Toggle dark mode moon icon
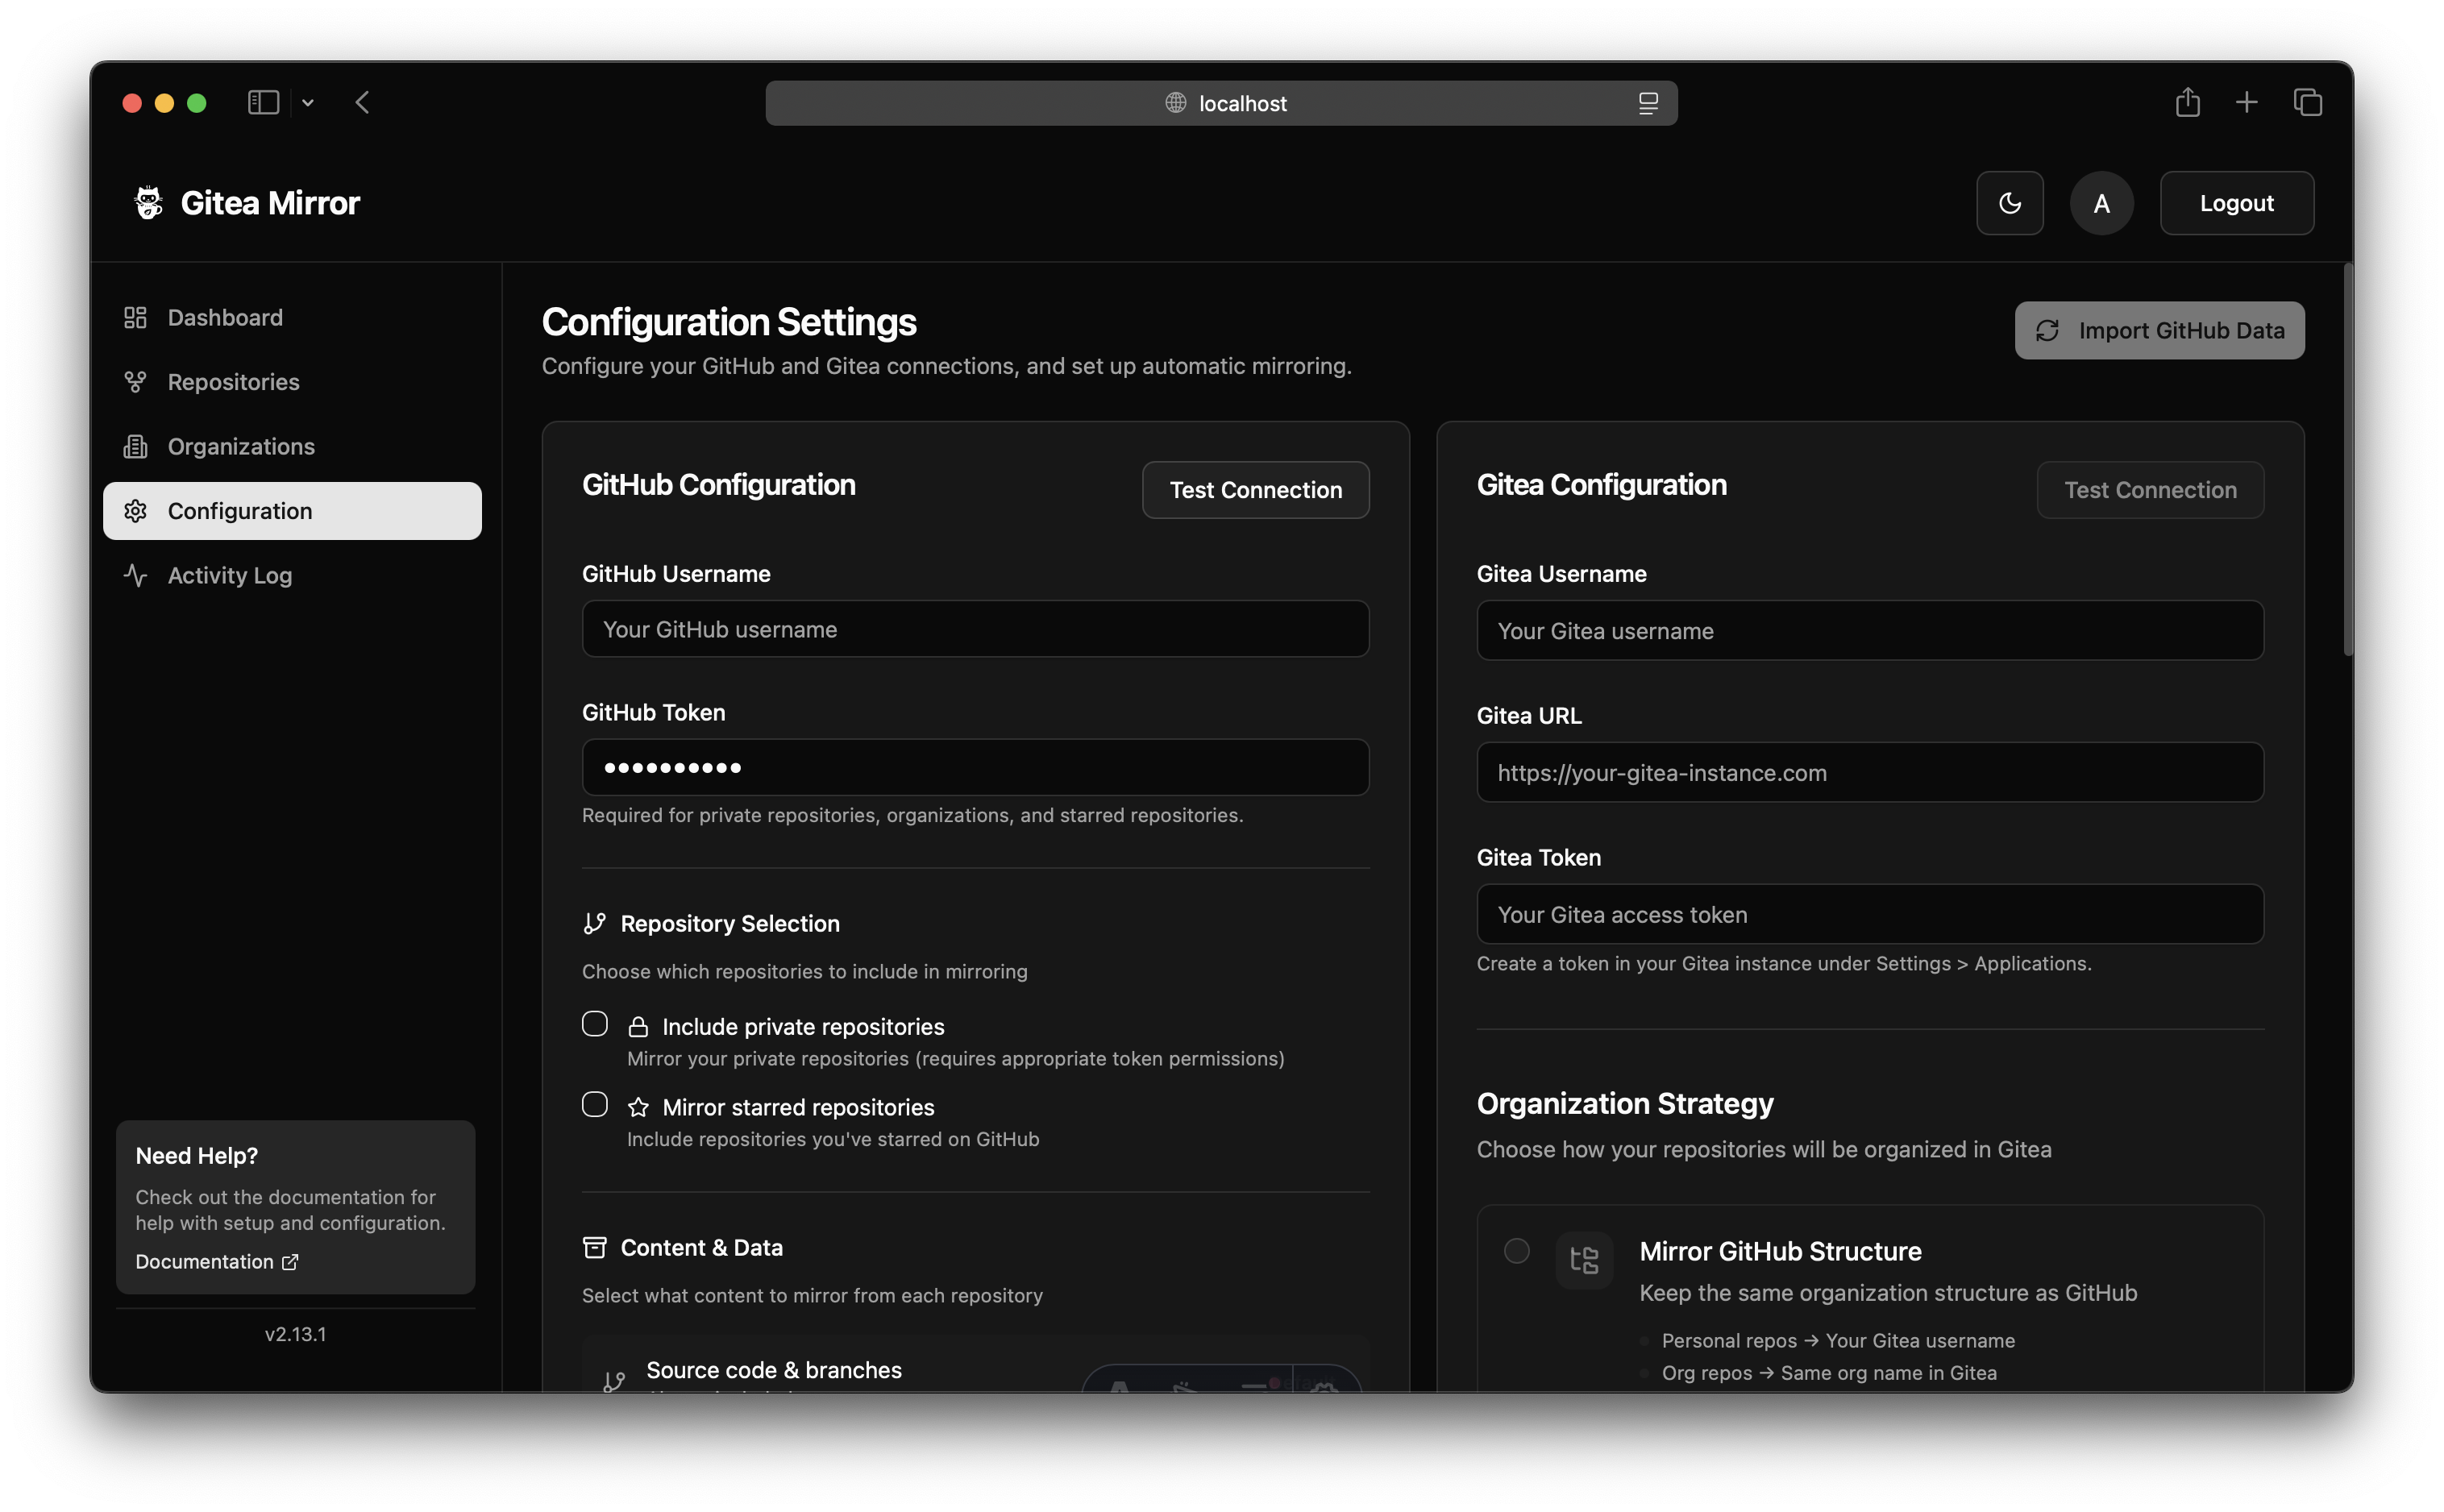The width and height of the screenshot is (2444, 1512). [2009, 203]
